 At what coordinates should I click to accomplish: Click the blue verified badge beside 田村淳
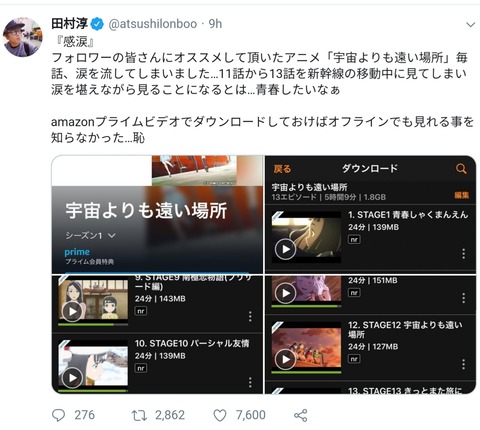tap(97, 24)
